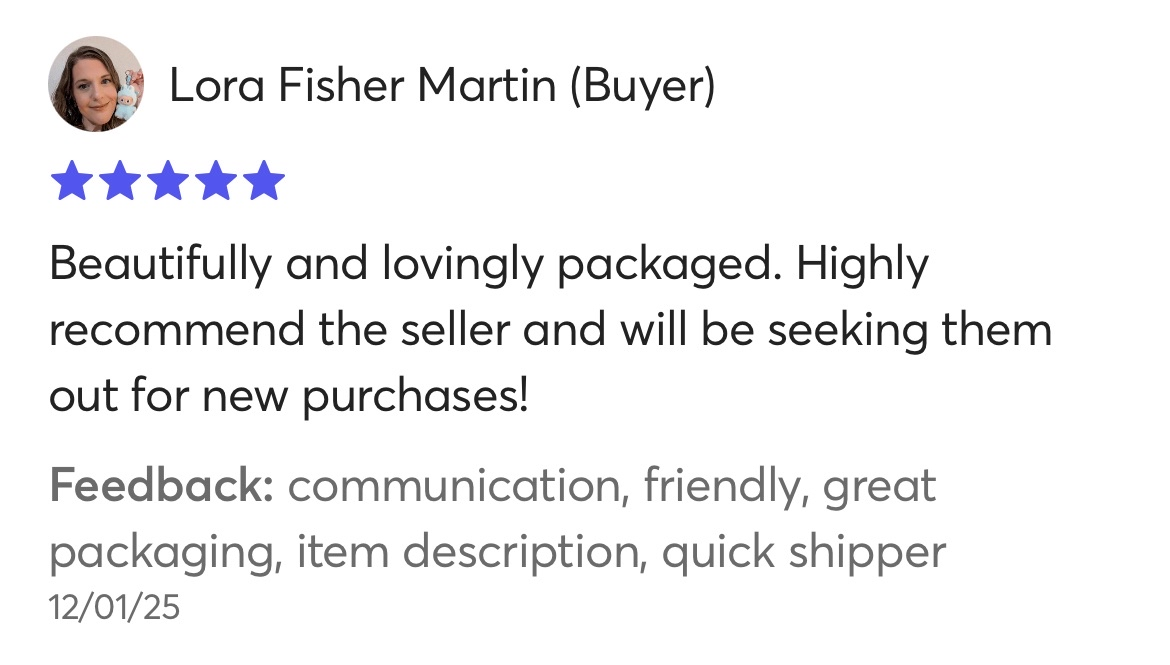1170x665 pixels.
Task: Select the third rating star
Action: pos(167,183)
